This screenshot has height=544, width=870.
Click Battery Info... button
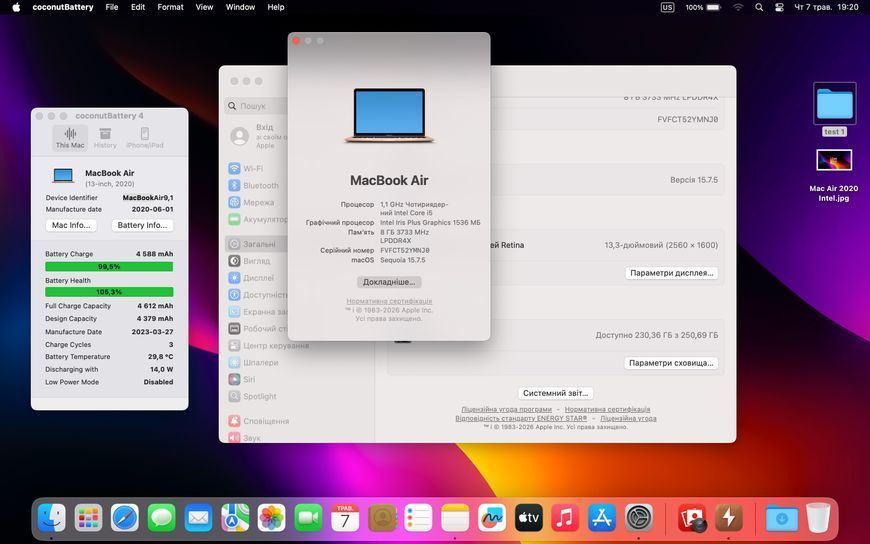click(142, 225)
